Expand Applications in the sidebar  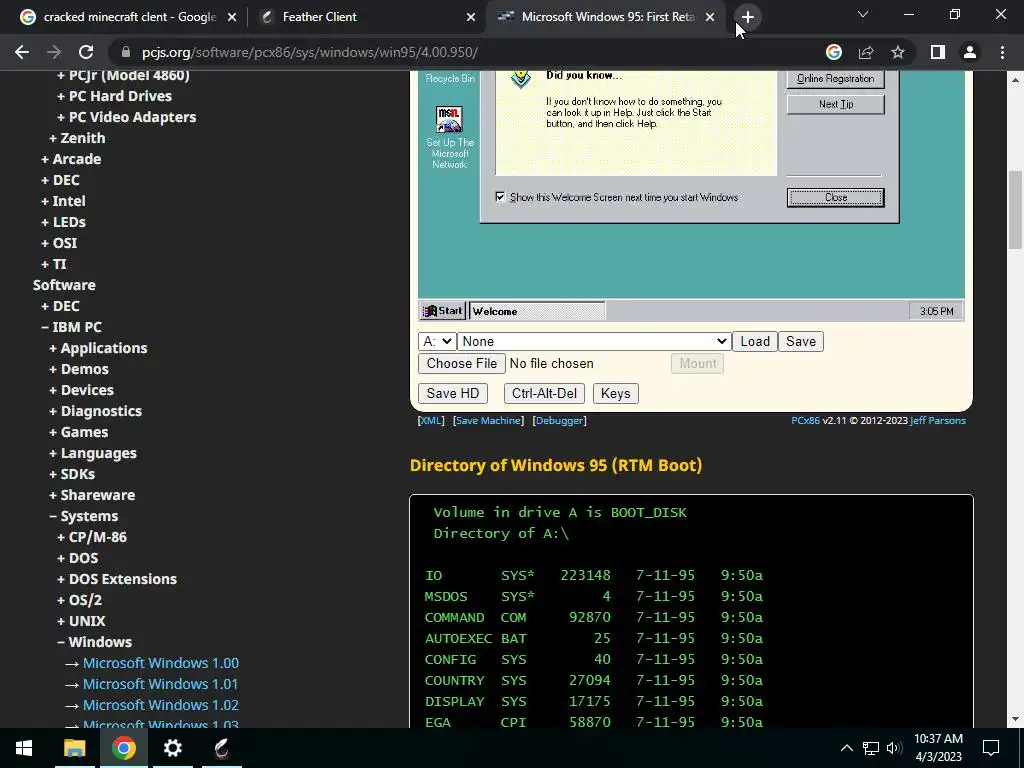98,348
